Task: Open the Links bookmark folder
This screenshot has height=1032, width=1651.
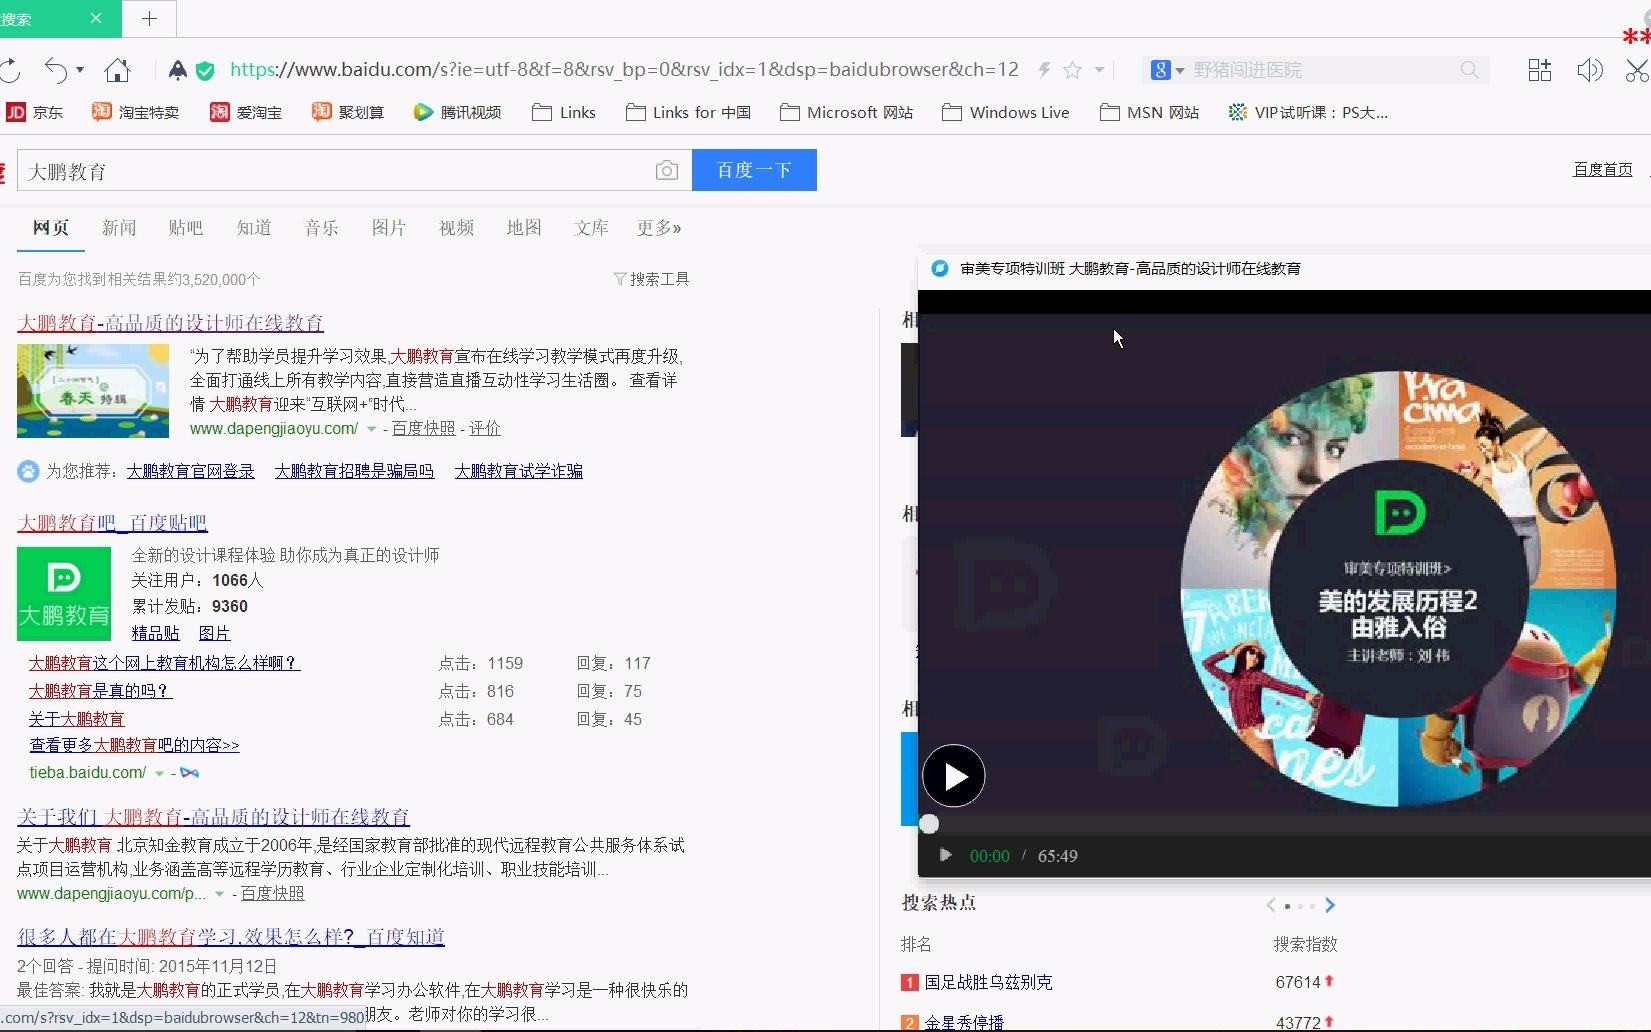Action: (564, 112)
